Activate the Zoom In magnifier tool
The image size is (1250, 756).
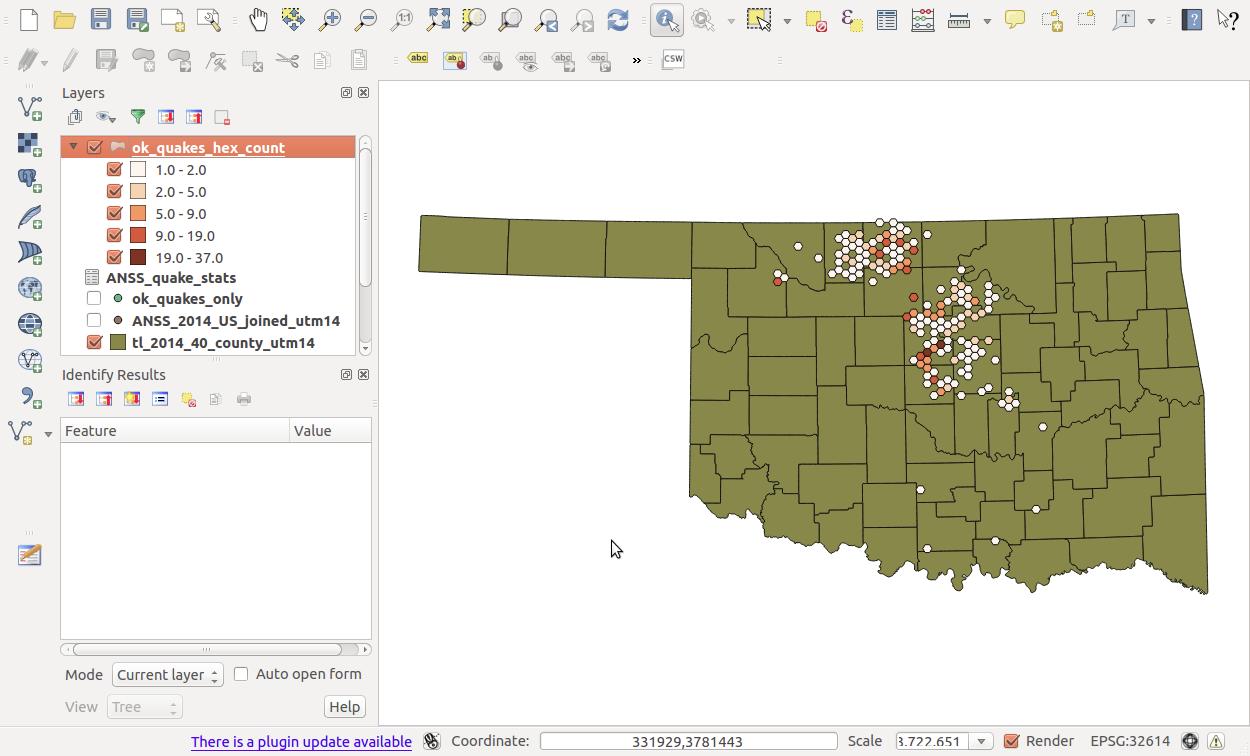tap(329, 19)
